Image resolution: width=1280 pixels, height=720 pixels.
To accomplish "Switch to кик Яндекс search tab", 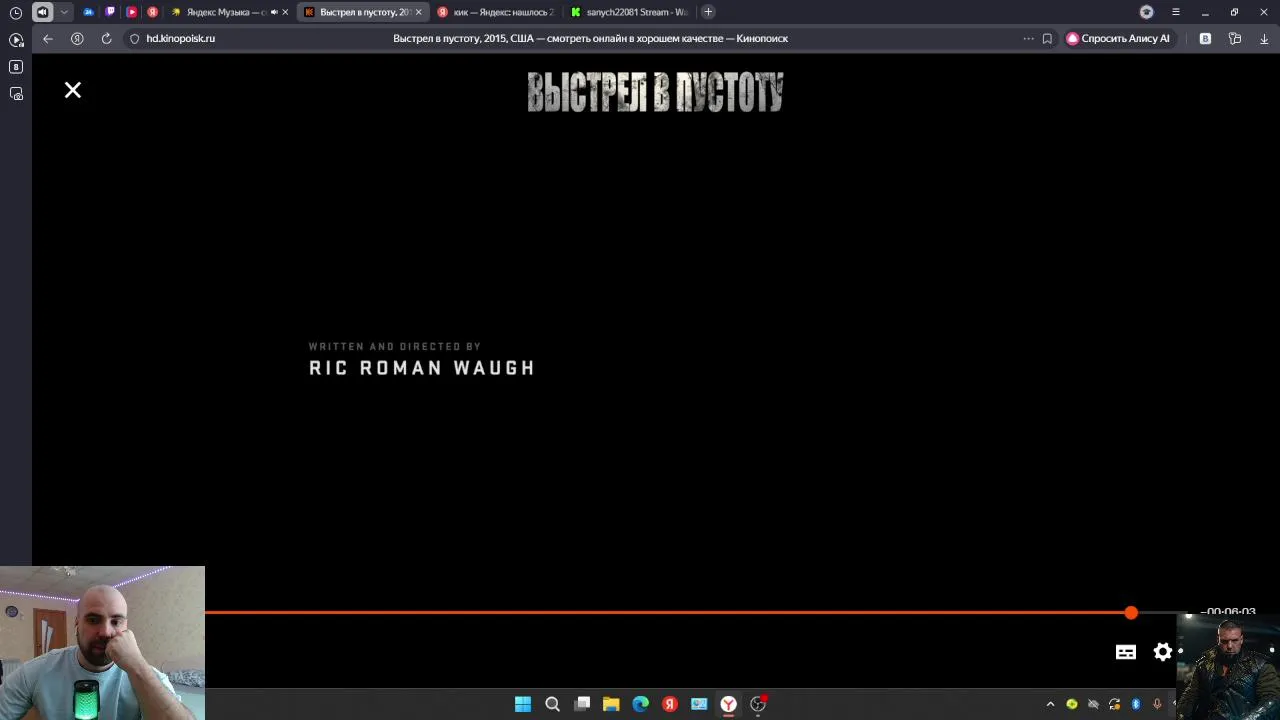I will [x=496, y=12].
